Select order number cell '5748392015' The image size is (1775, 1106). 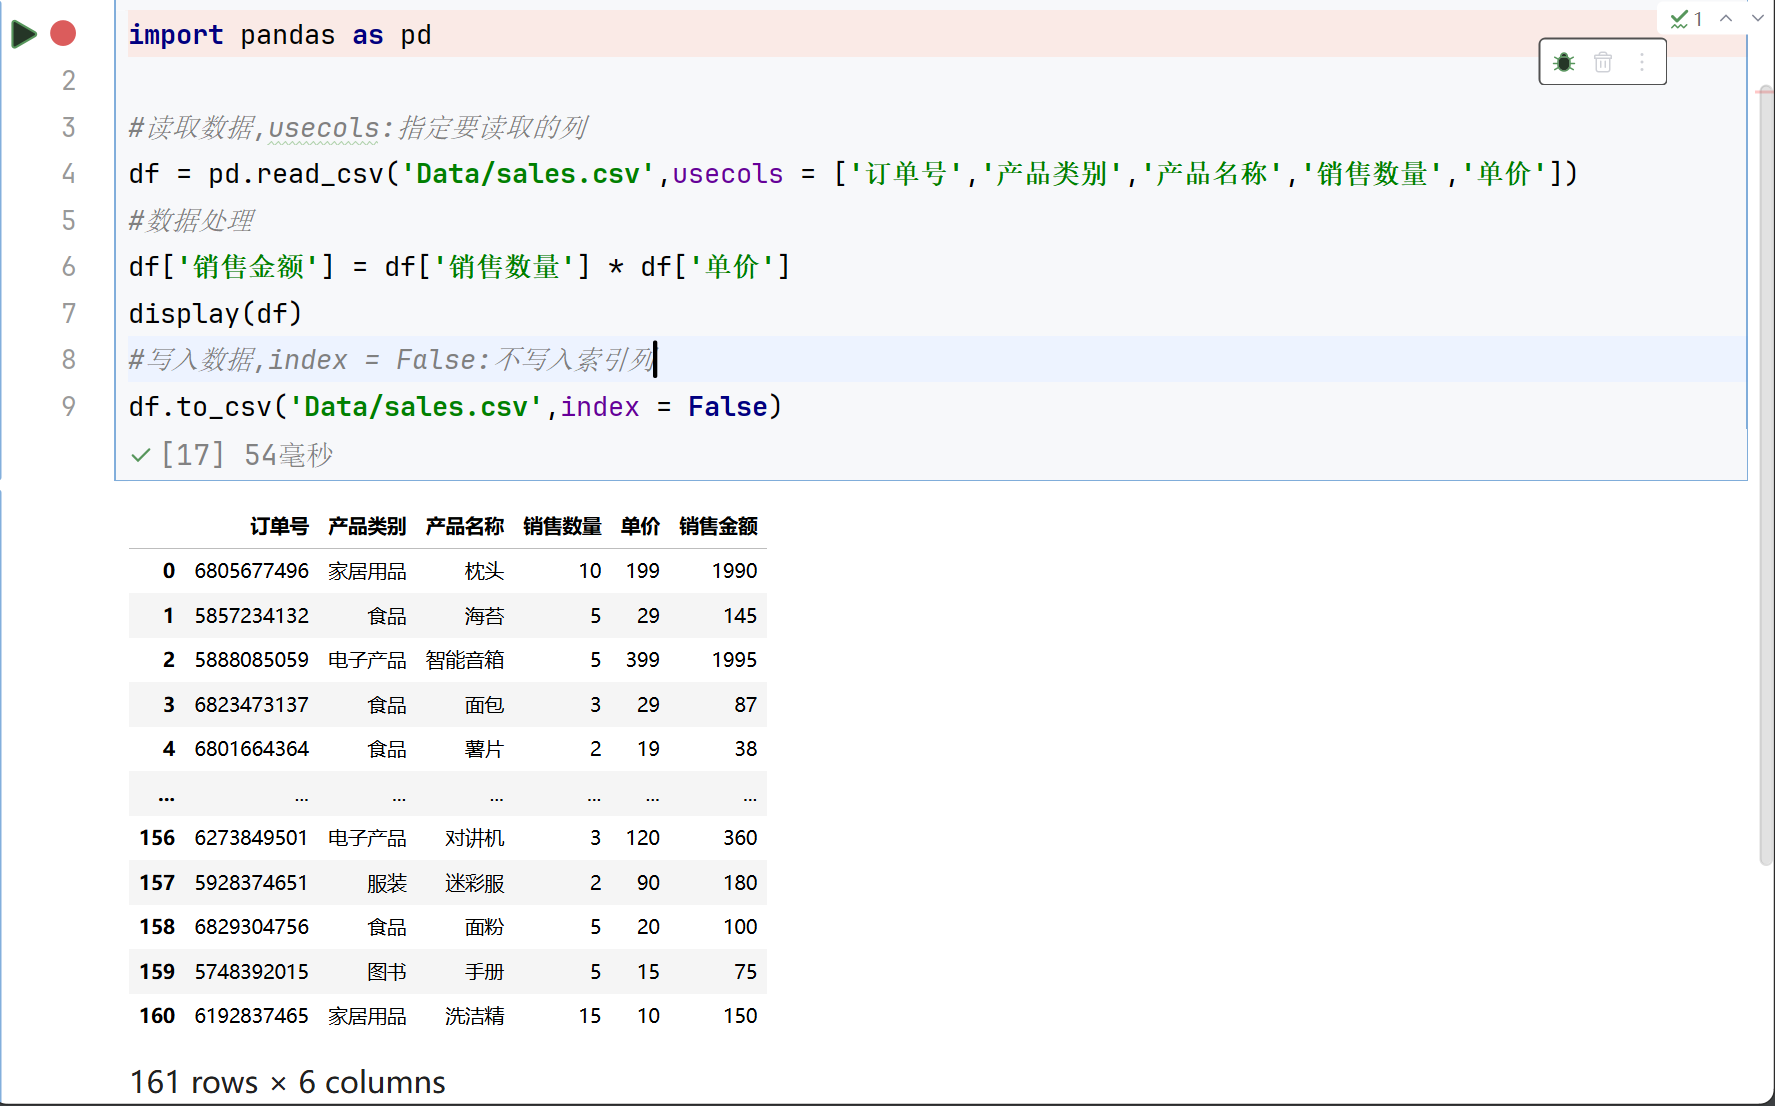pyautogui.click(x=252, y=972)
